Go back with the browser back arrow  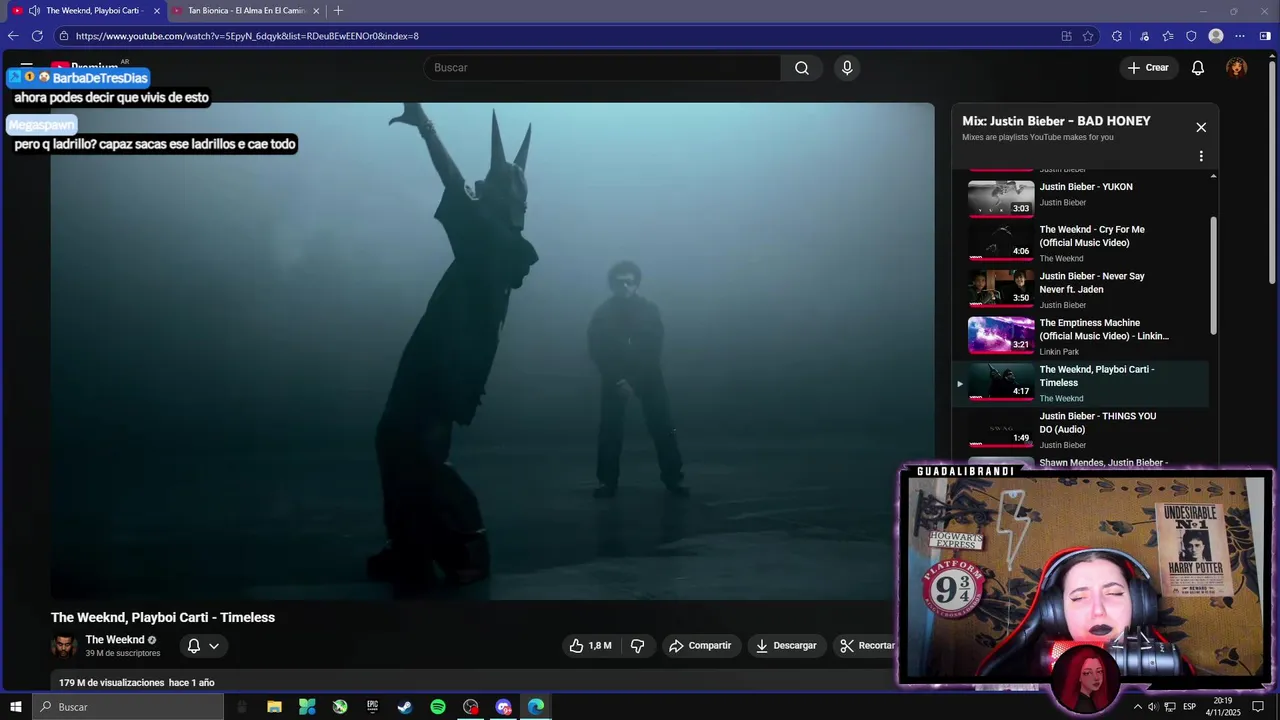[x=13, y=36]
